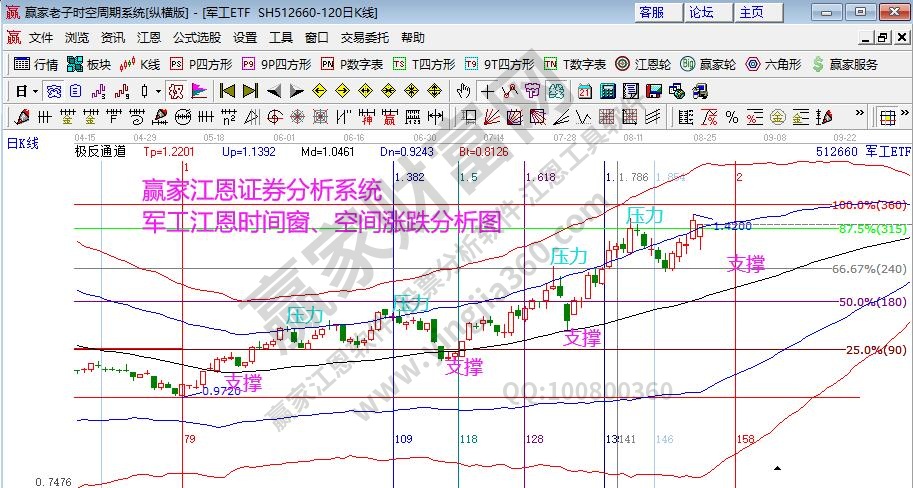Expand the far-right toolbar overflow chevron
913x488 pixels.
[x=904, y=112]
